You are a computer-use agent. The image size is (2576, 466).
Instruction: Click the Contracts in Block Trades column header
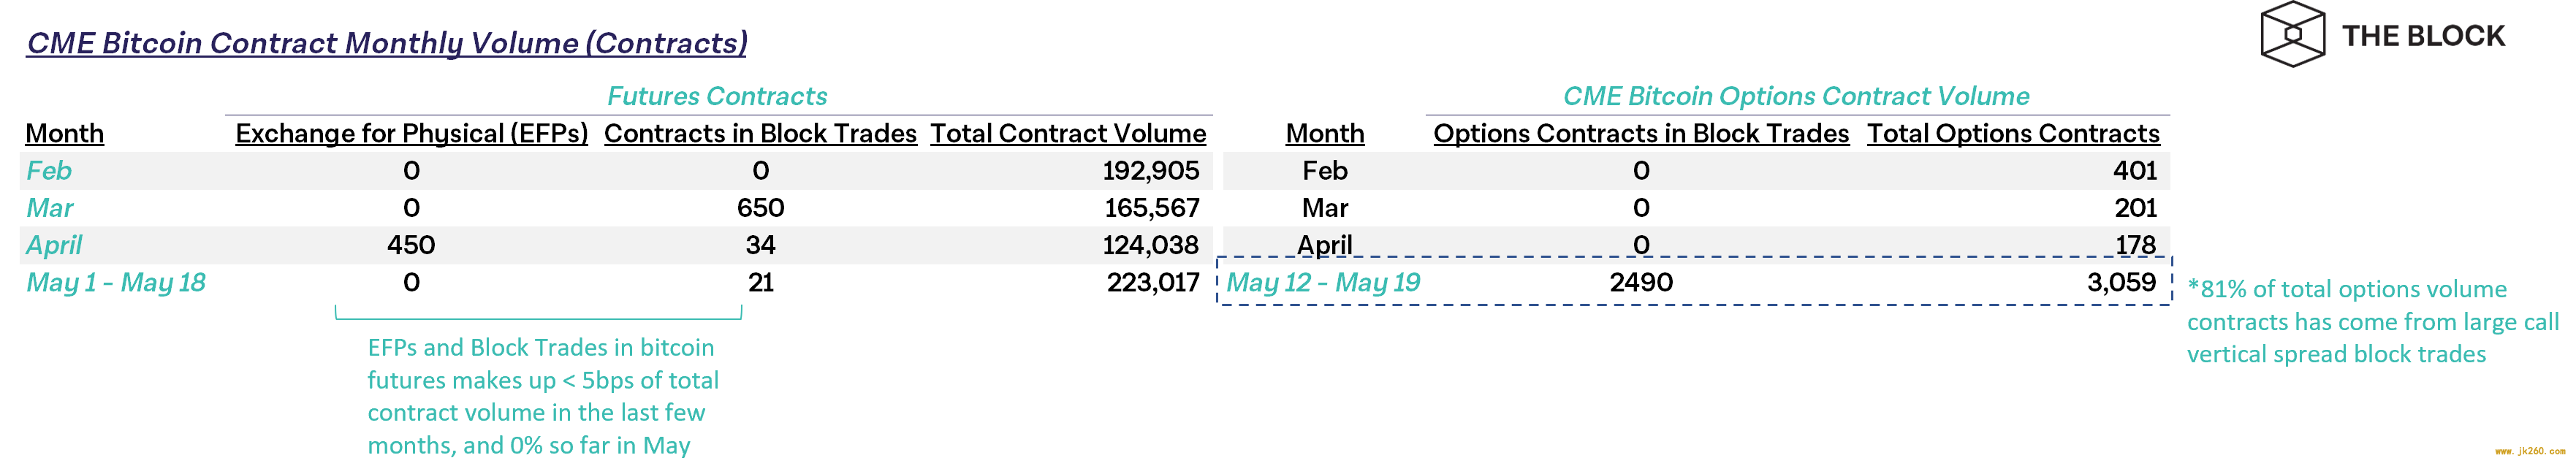(x=760, y=134)
